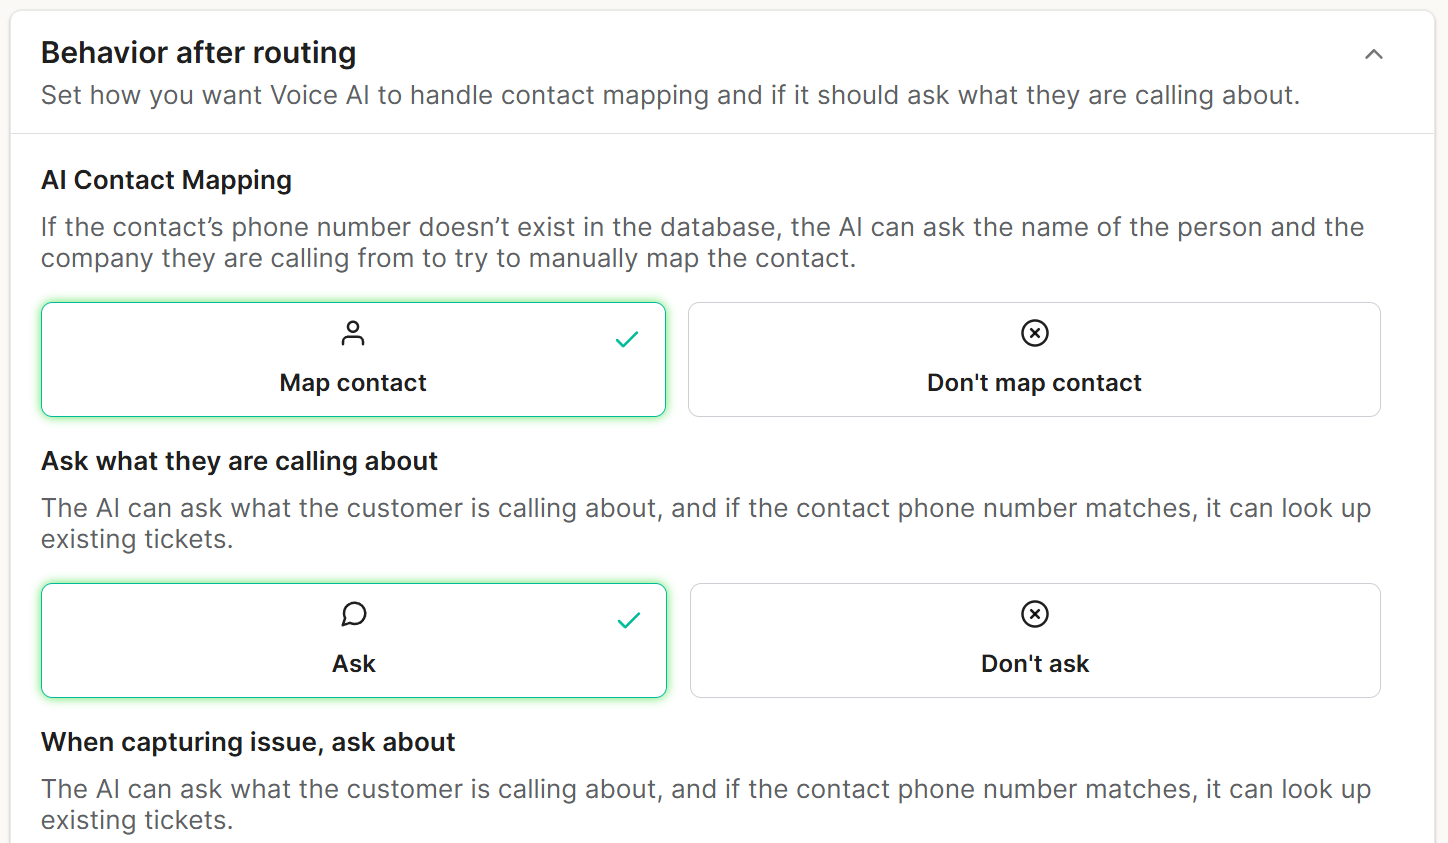Click the 'Ask' label text

point(354,664)
